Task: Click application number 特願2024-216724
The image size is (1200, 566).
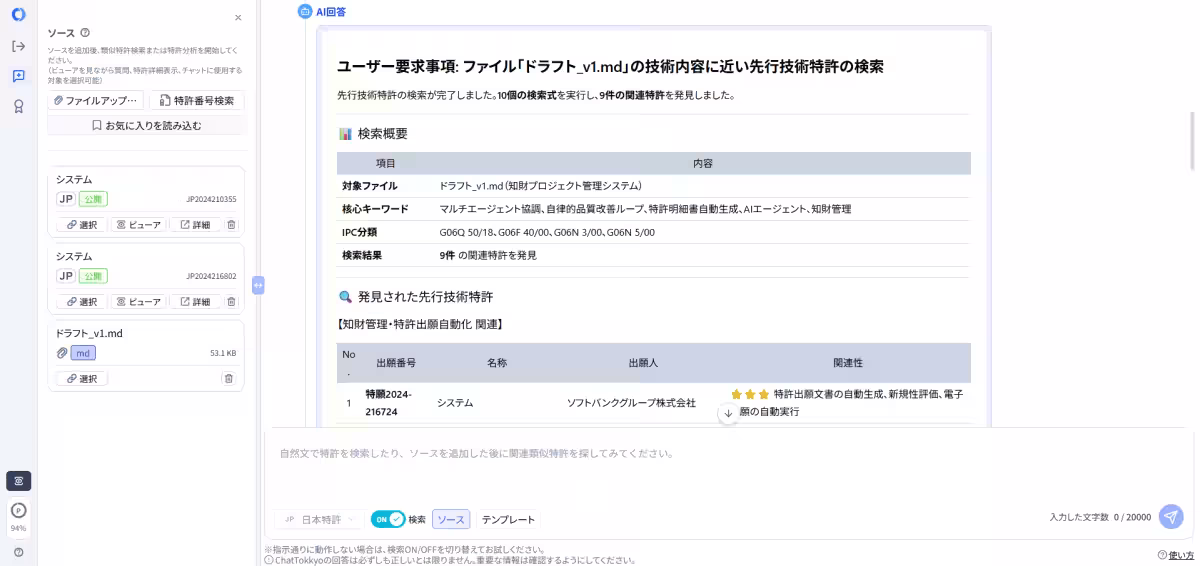Action: 388,402
